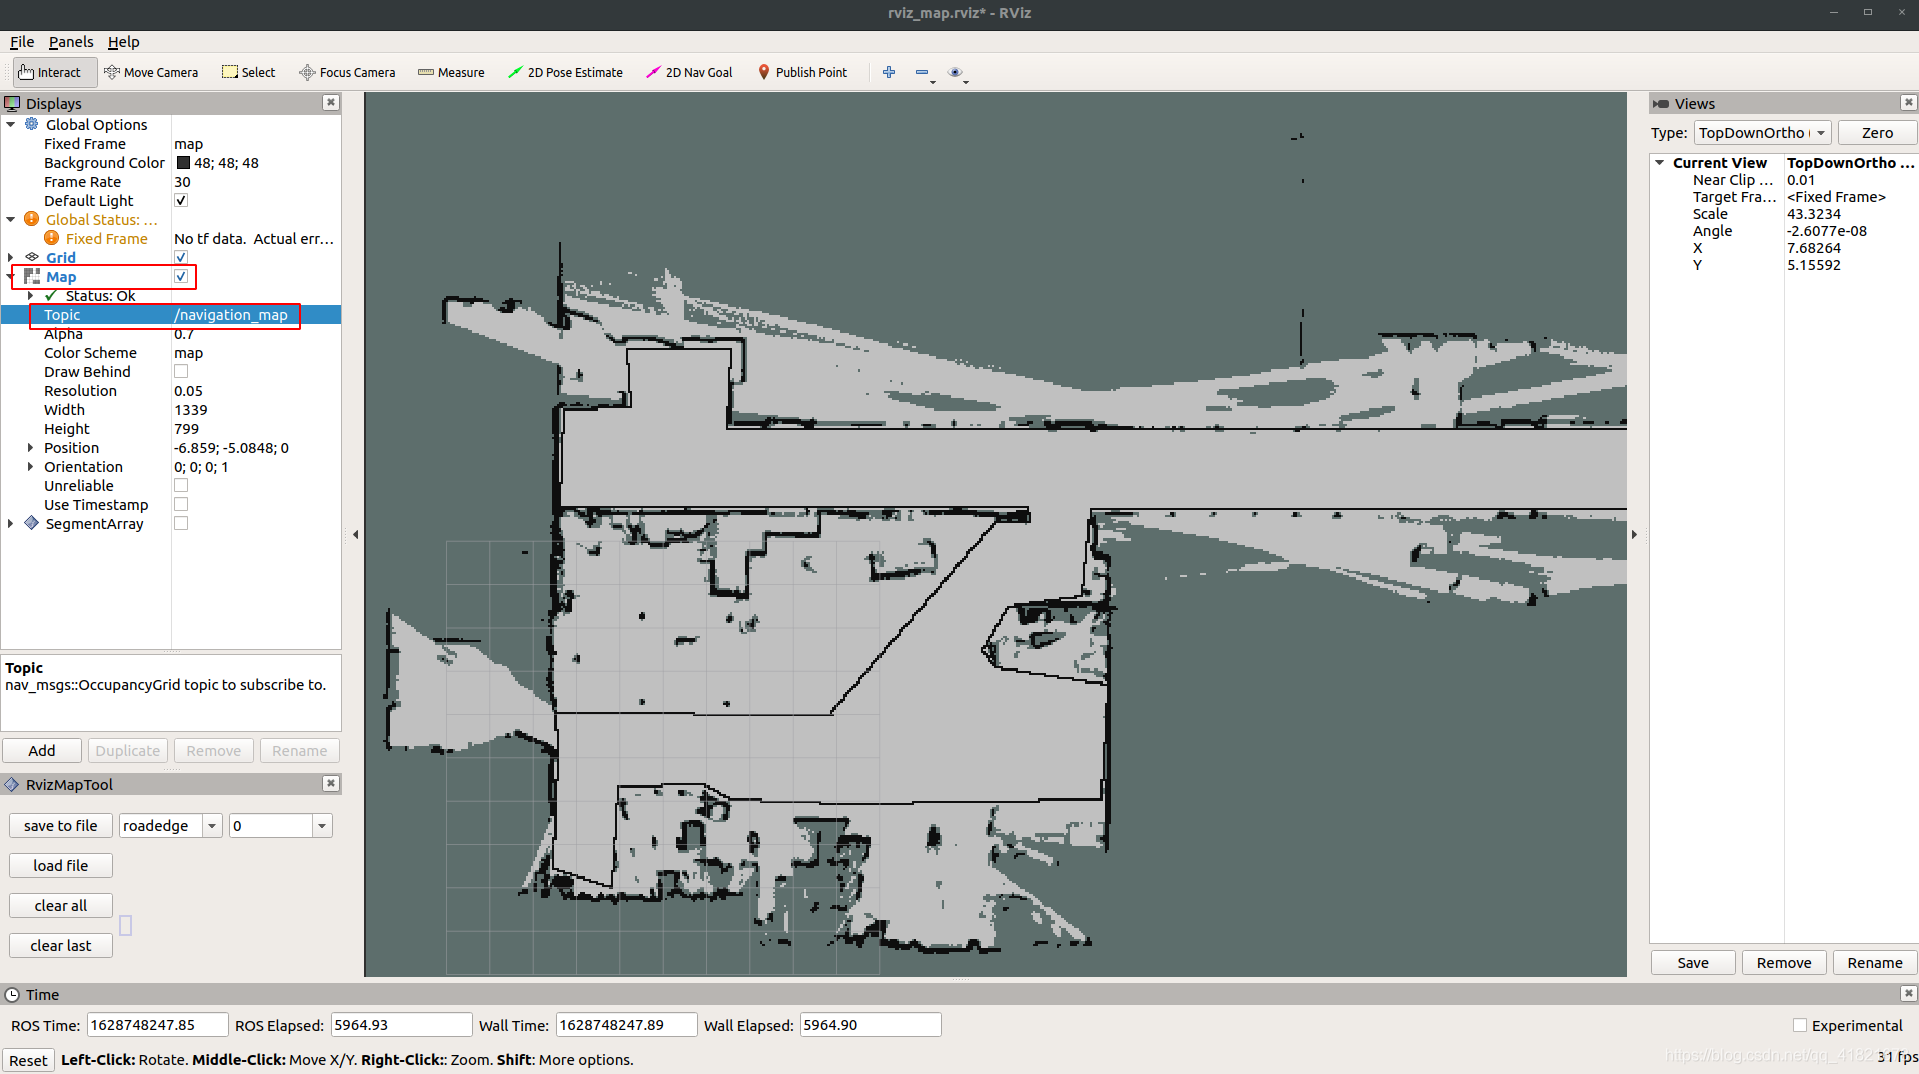The width and height of the screenshot is (1919, 1074).
Task: Open the Panels menu
Action: (x=70, y=42)
